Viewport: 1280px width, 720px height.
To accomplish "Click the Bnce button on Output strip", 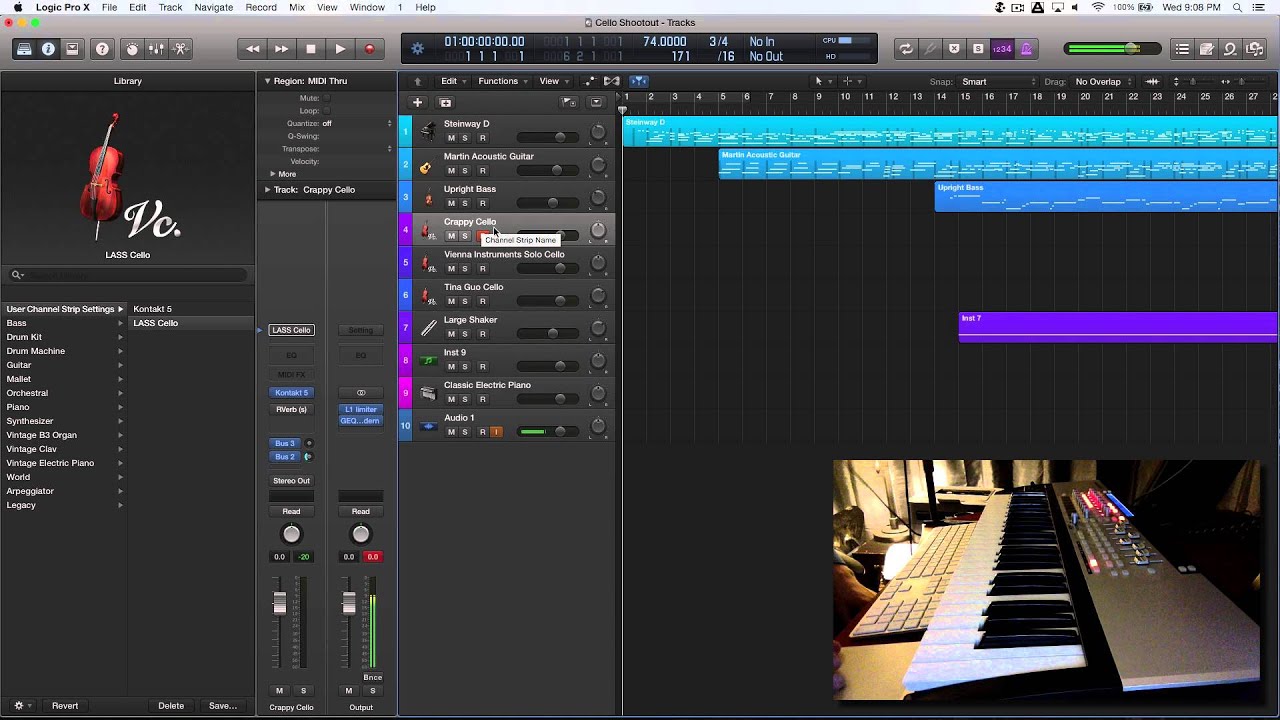I will [372, 678].
